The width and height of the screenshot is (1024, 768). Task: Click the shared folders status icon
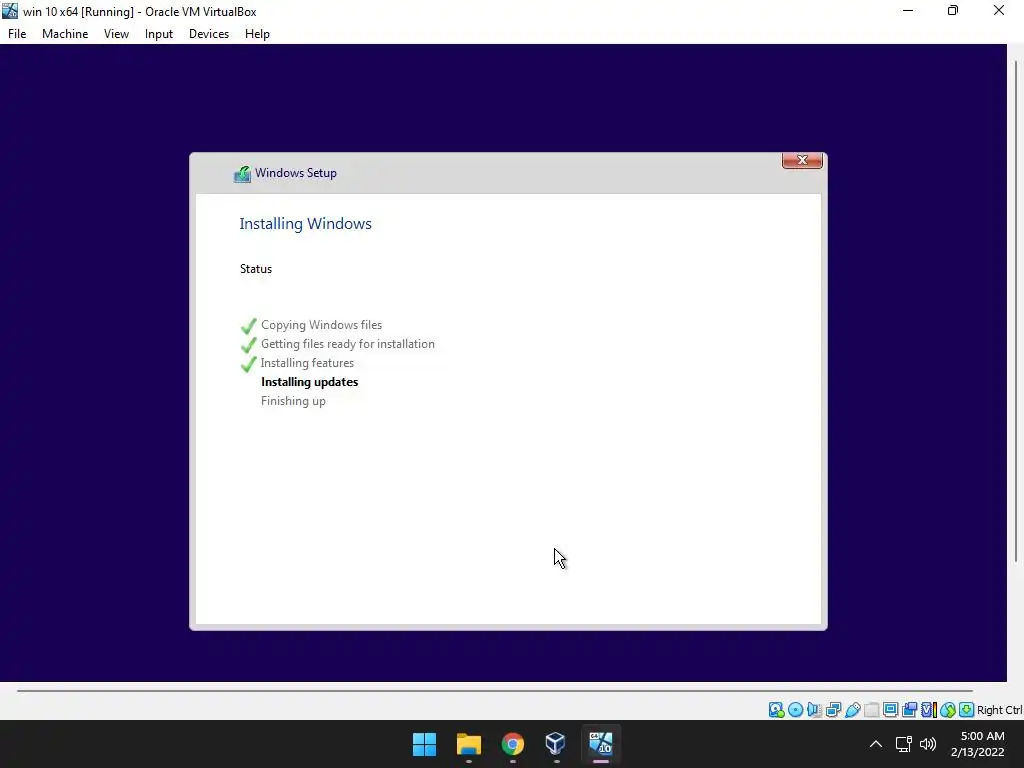click(x=871, y=709)
